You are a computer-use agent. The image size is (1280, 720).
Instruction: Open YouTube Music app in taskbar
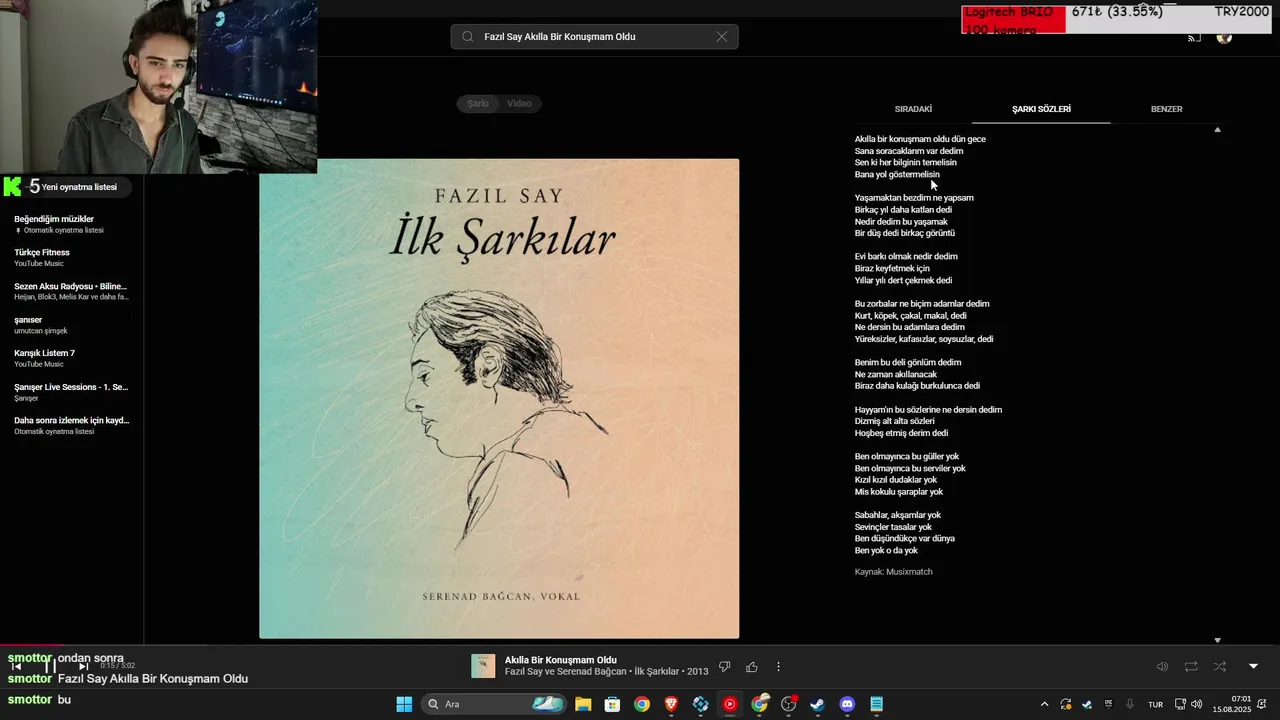coord(730,704)
